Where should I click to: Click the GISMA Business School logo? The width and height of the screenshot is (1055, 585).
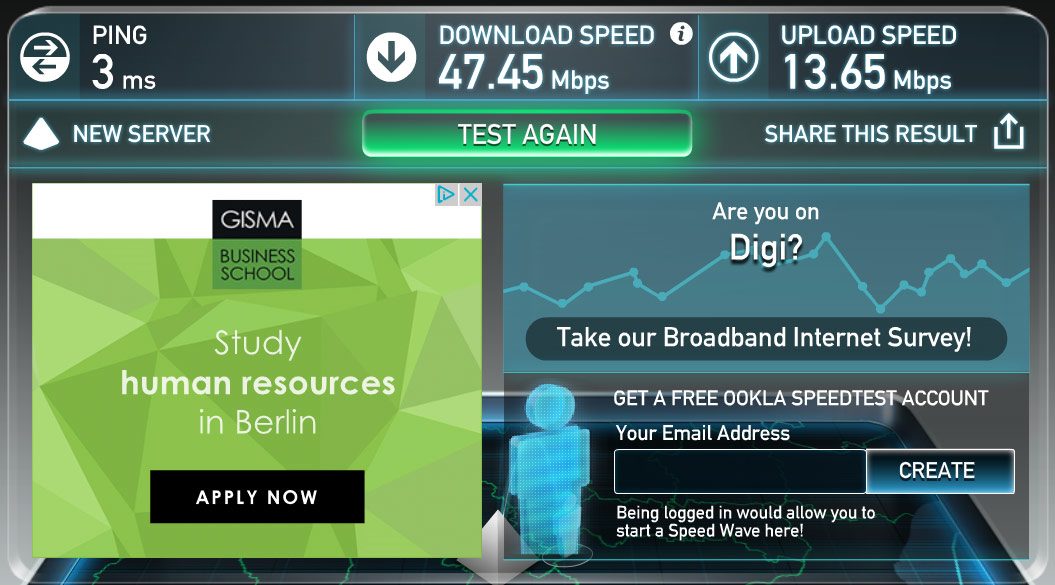257,244
